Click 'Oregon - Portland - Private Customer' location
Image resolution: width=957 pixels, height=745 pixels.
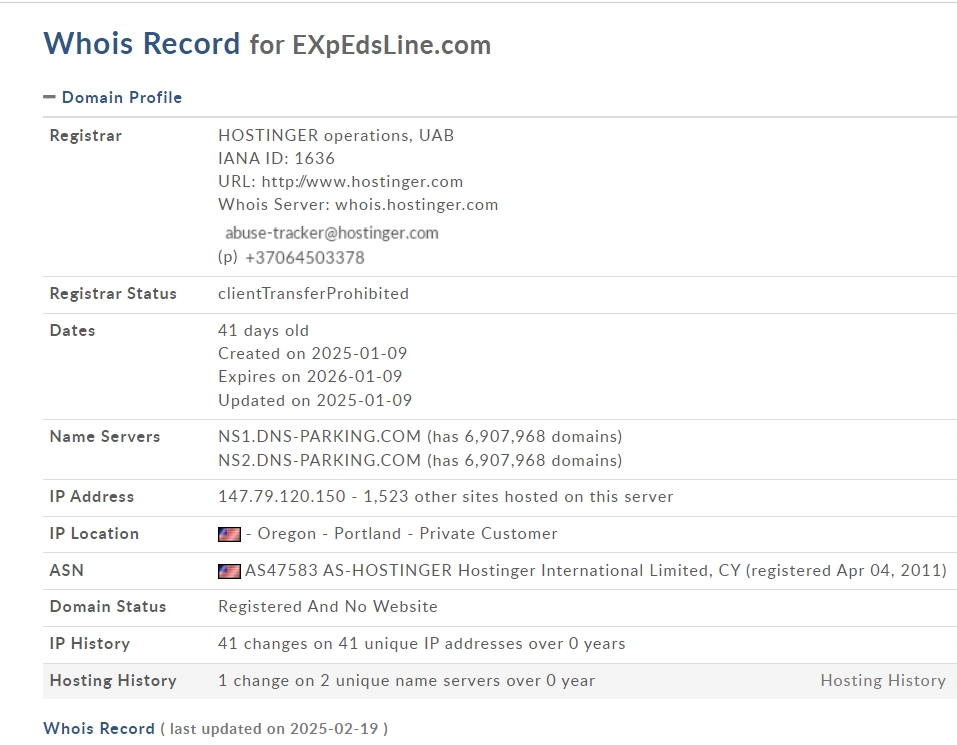pyautogui.click(x=407, y=534)
